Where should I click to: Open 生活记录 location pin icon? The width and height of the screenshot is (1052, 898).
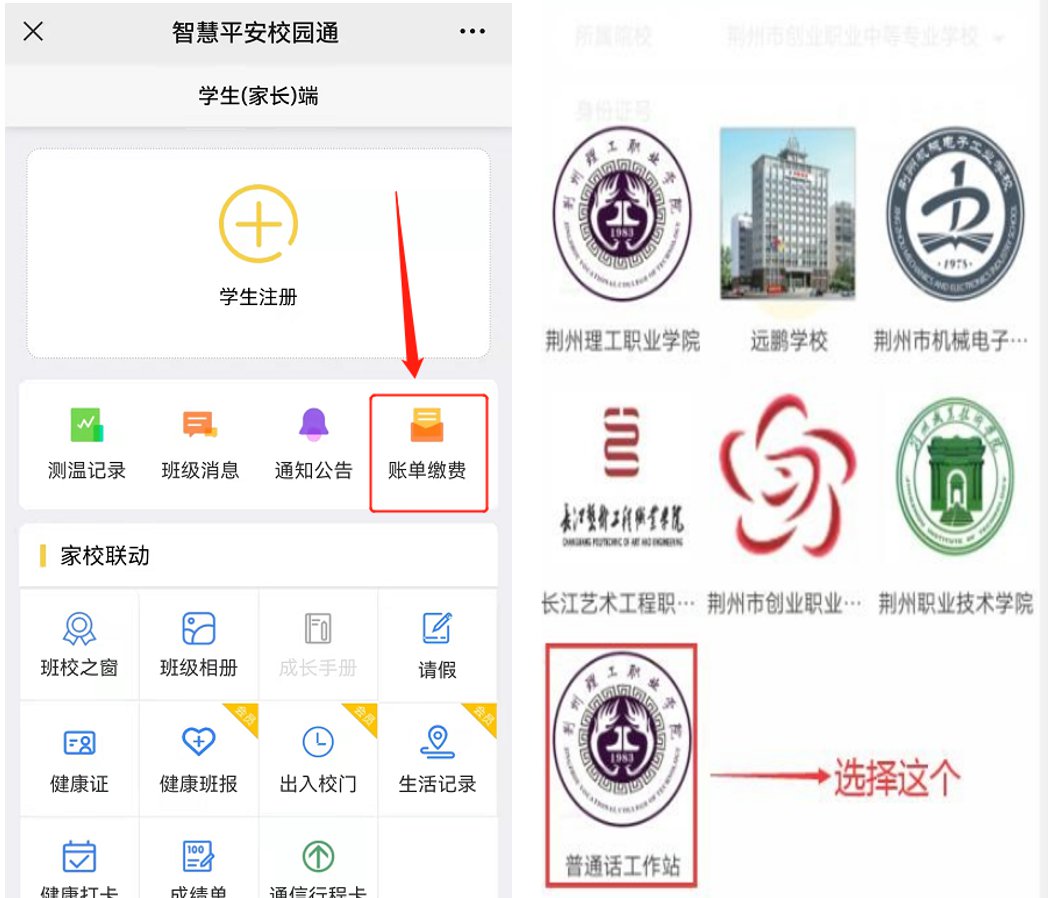[437, 742]
